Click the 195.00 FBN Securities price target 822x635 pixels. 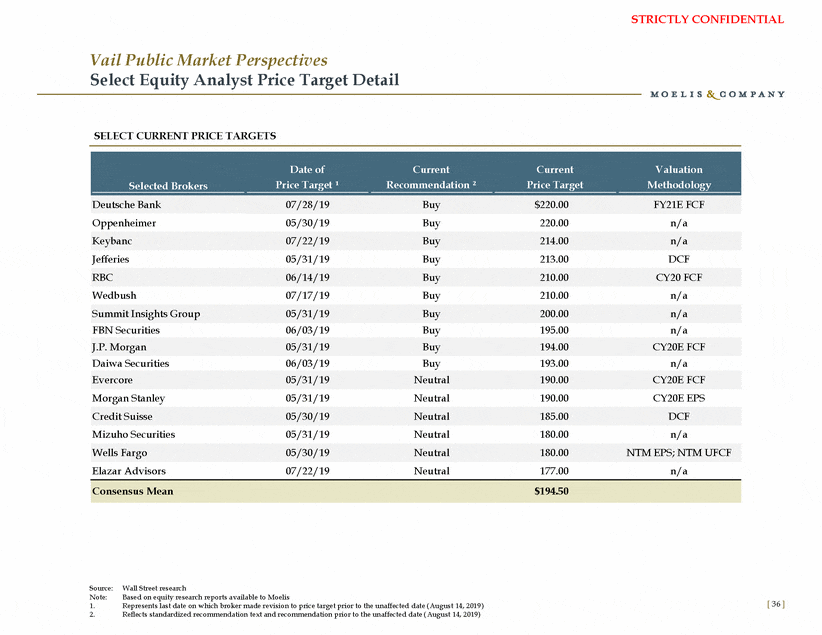[x=554, y=330]
